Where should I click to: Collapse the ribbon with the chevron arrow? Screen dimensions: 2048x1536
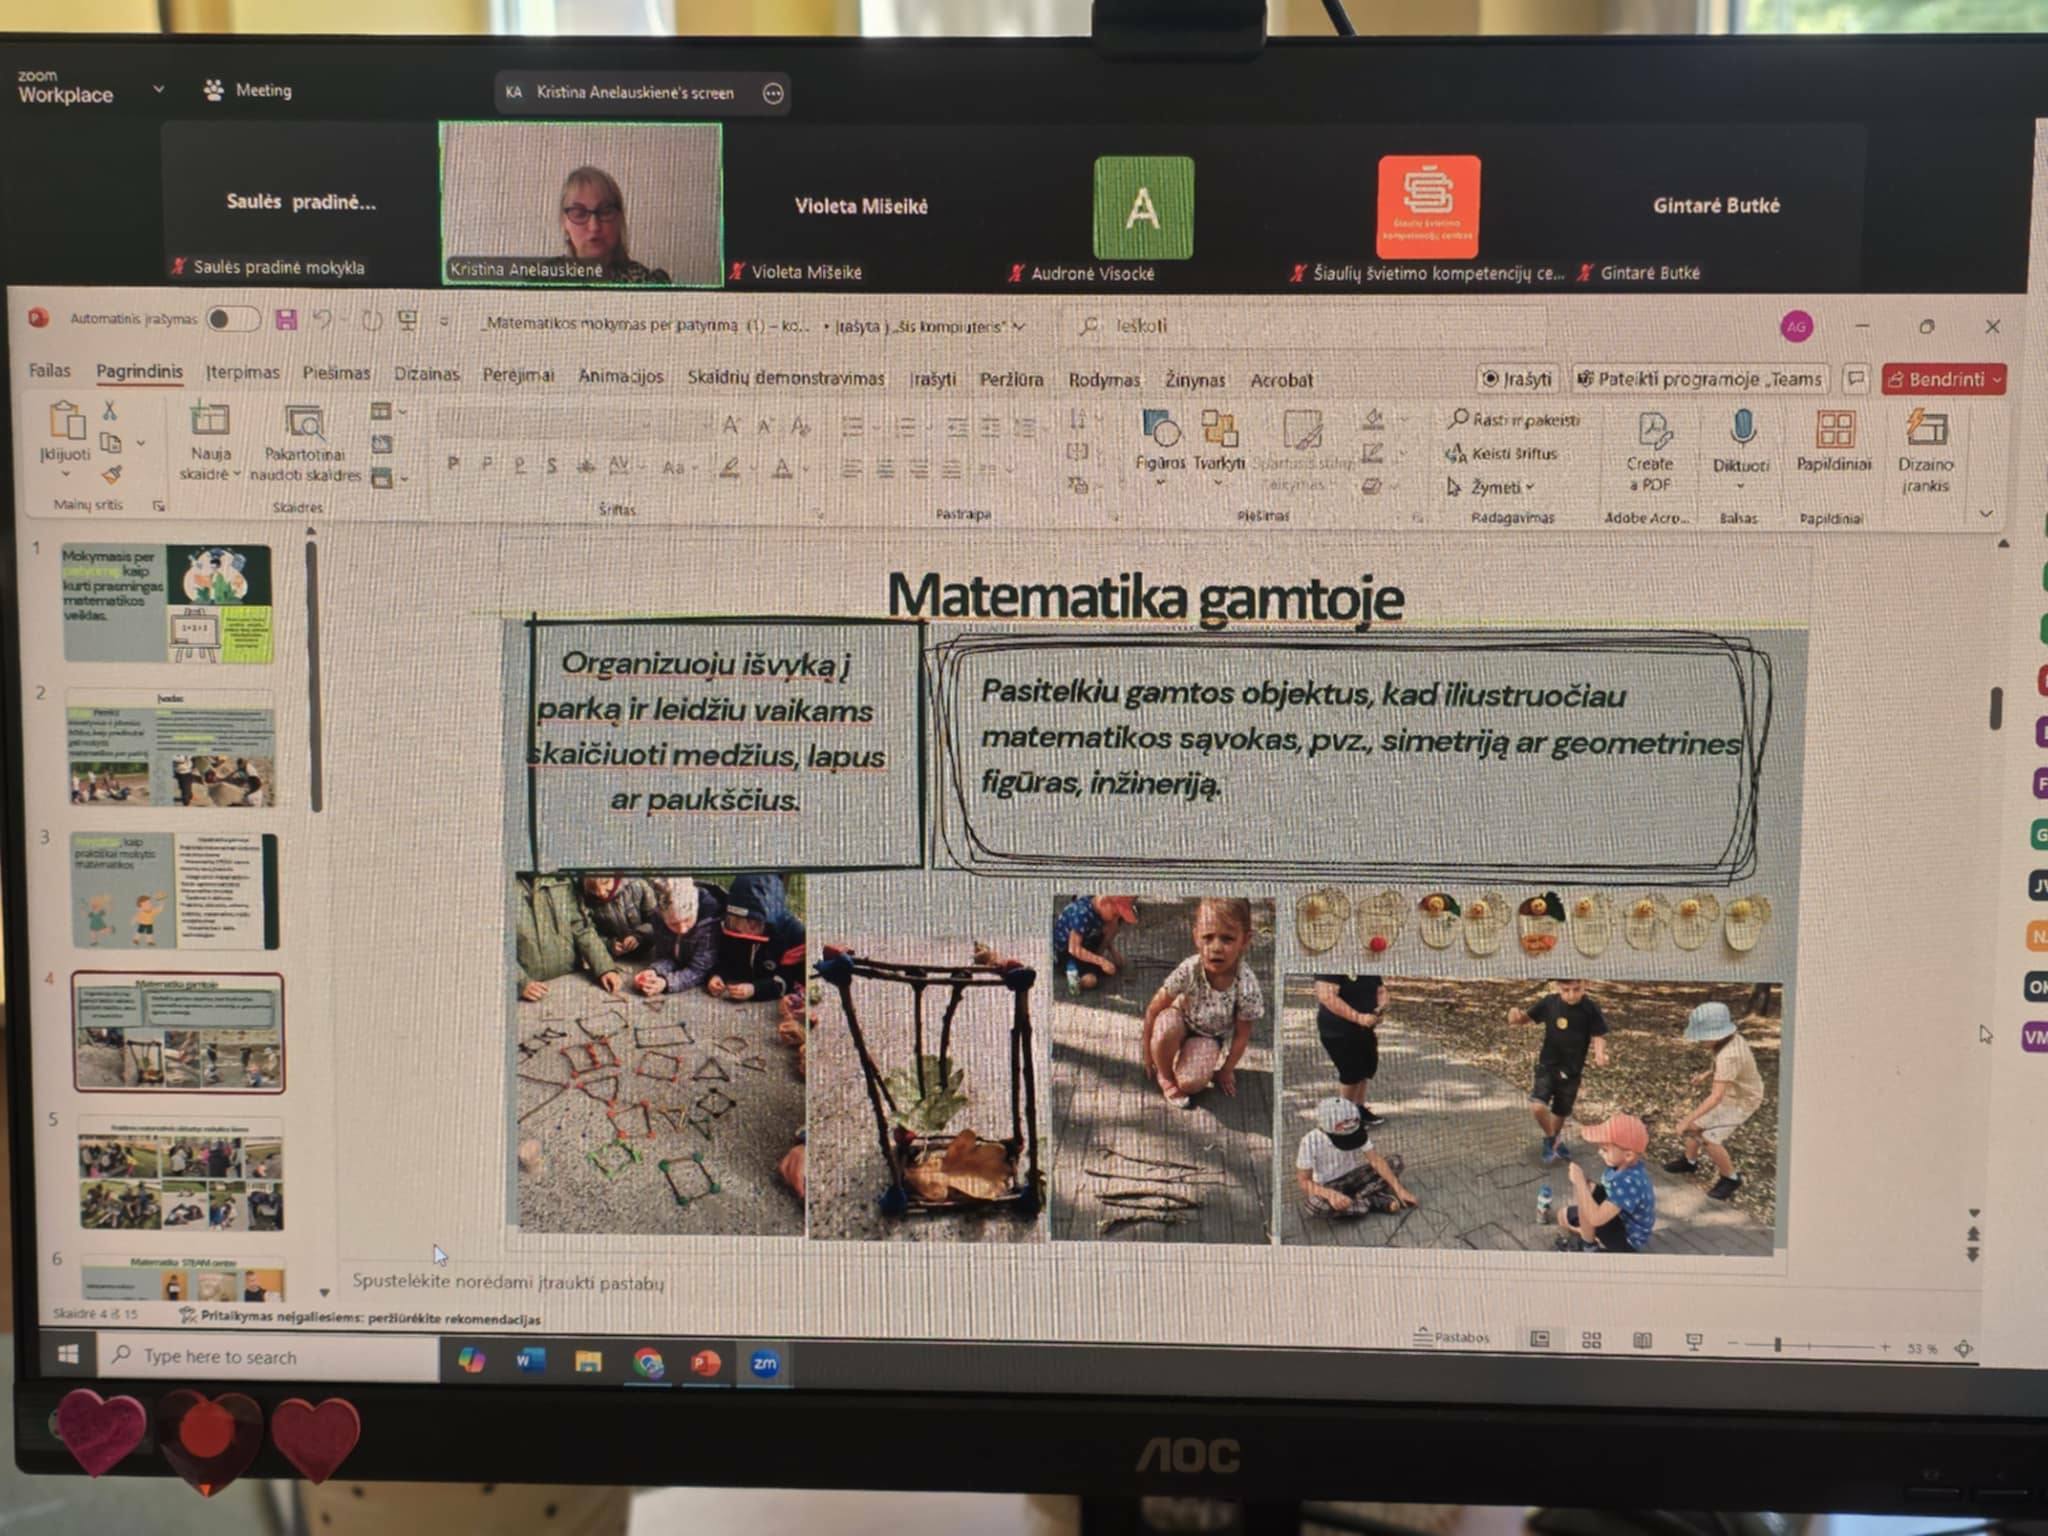pos(1986,513)
